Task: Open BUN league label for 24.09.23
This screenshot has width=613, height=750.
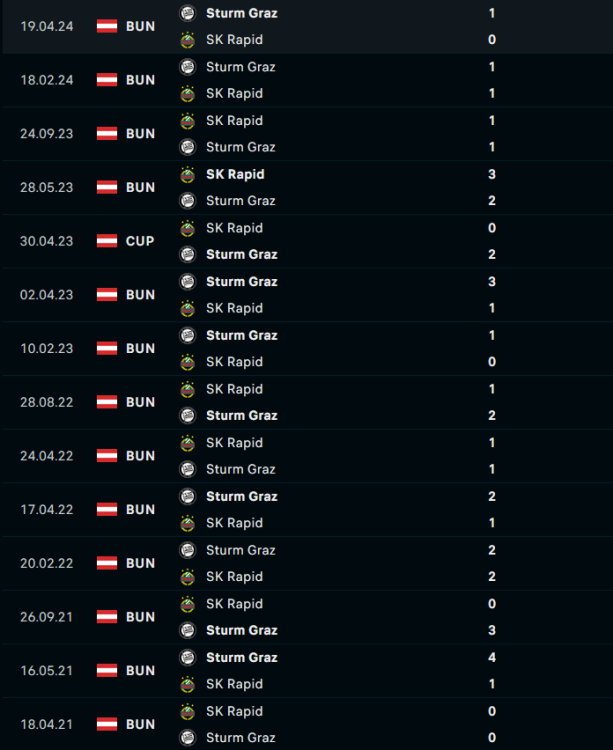Action: coord(140,134)
